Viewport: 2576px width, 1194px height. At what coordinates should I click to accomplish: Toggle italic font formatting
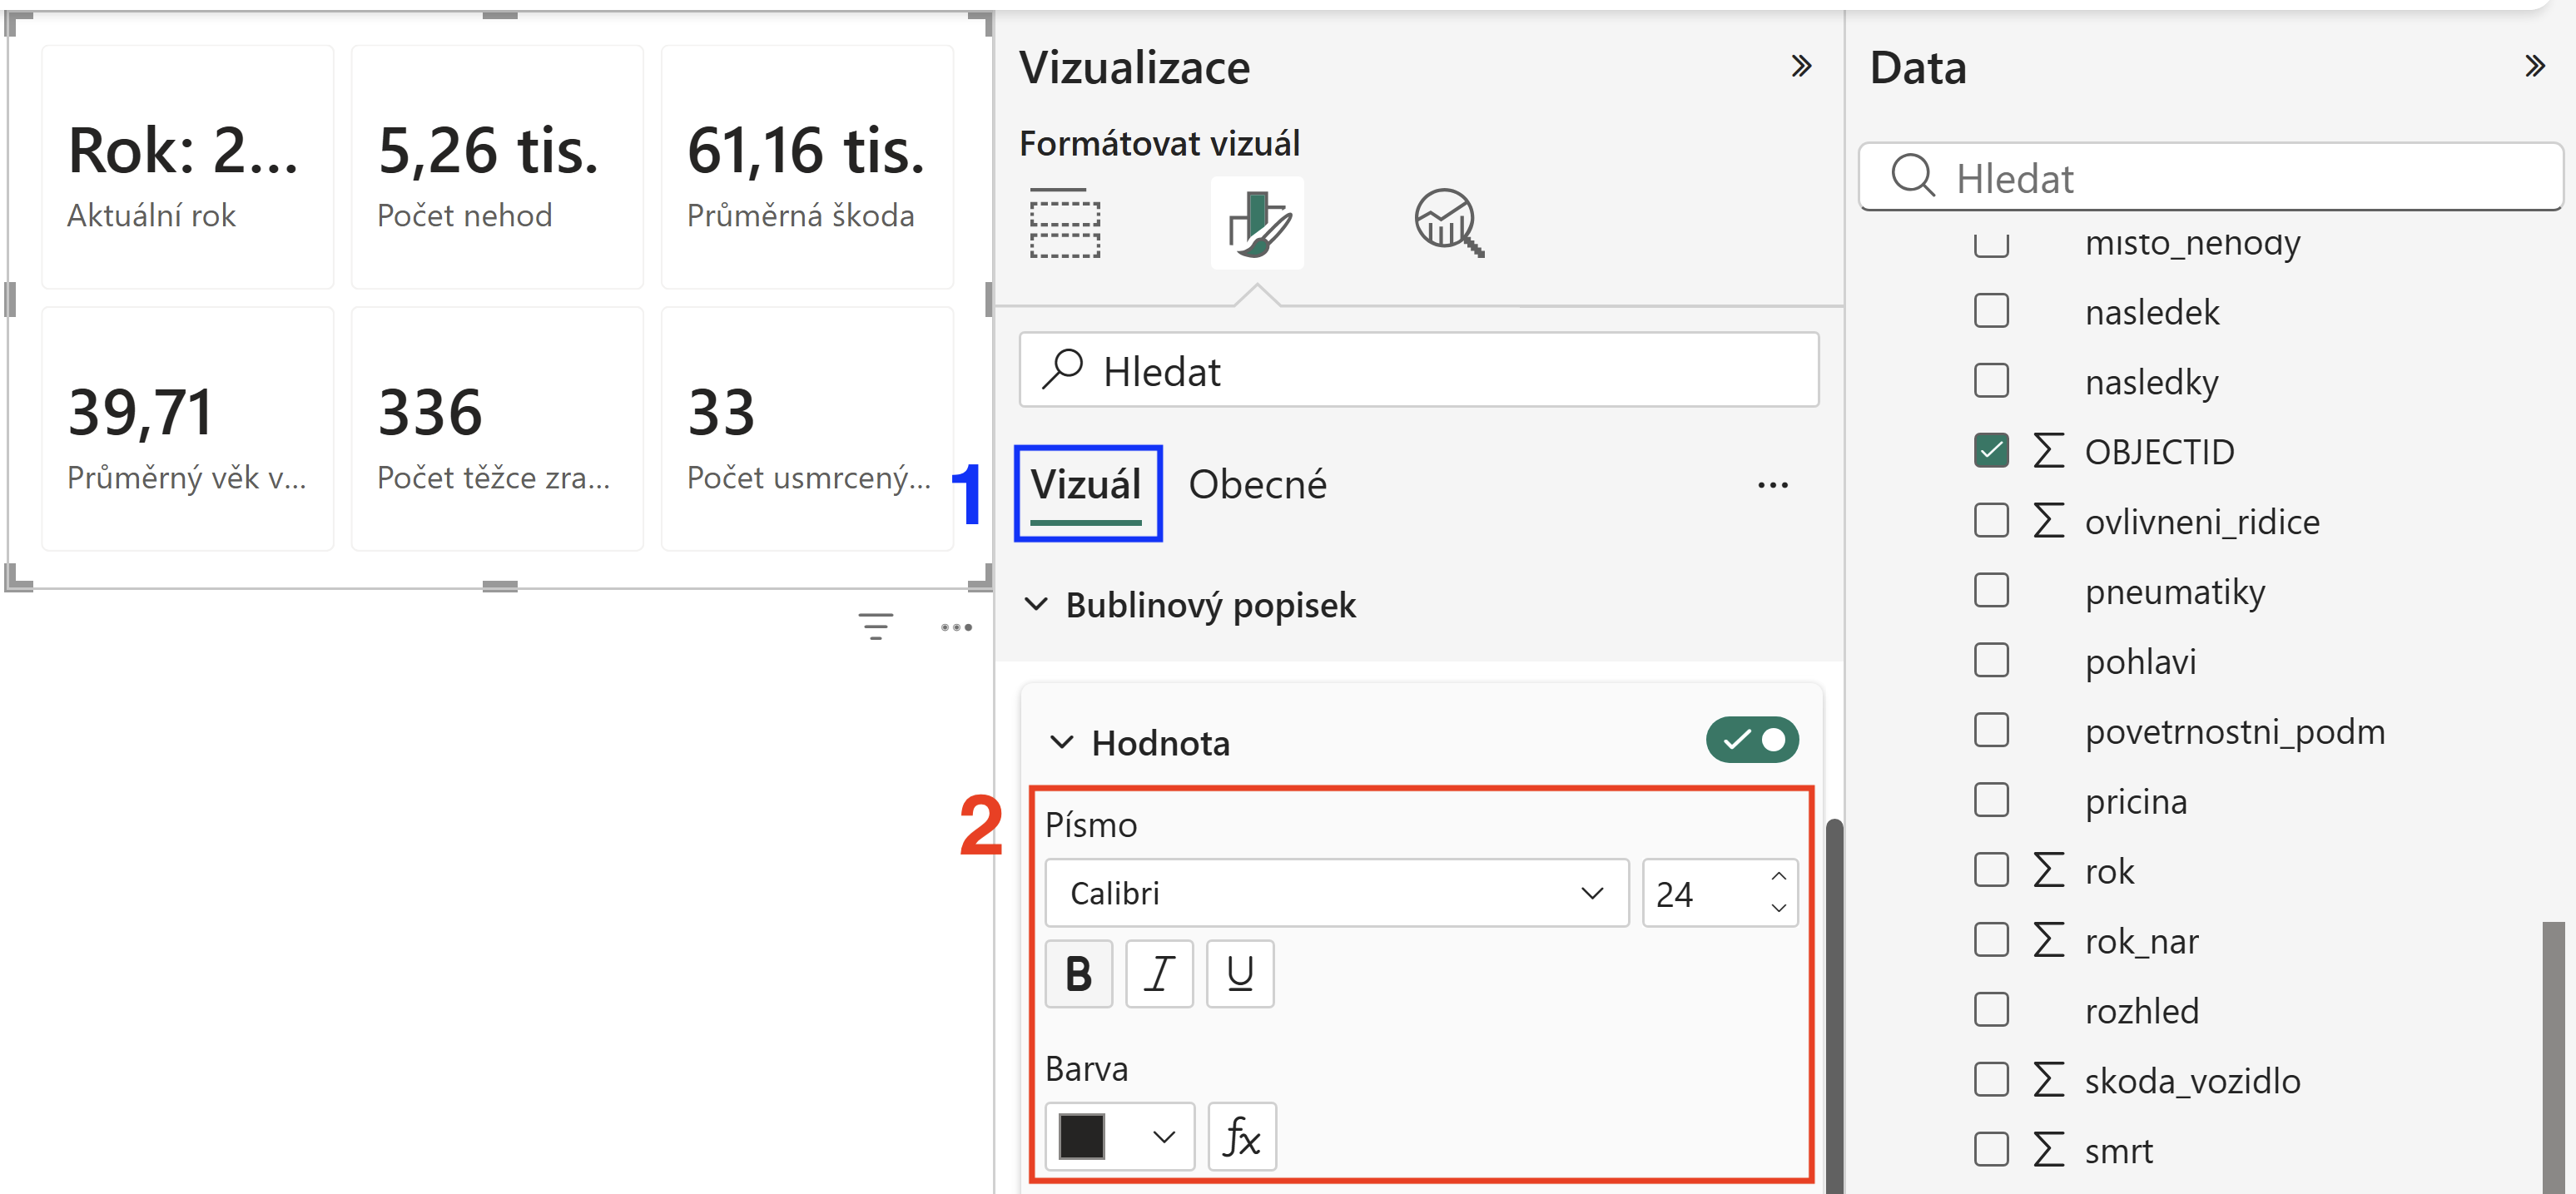coord(1159,973)
